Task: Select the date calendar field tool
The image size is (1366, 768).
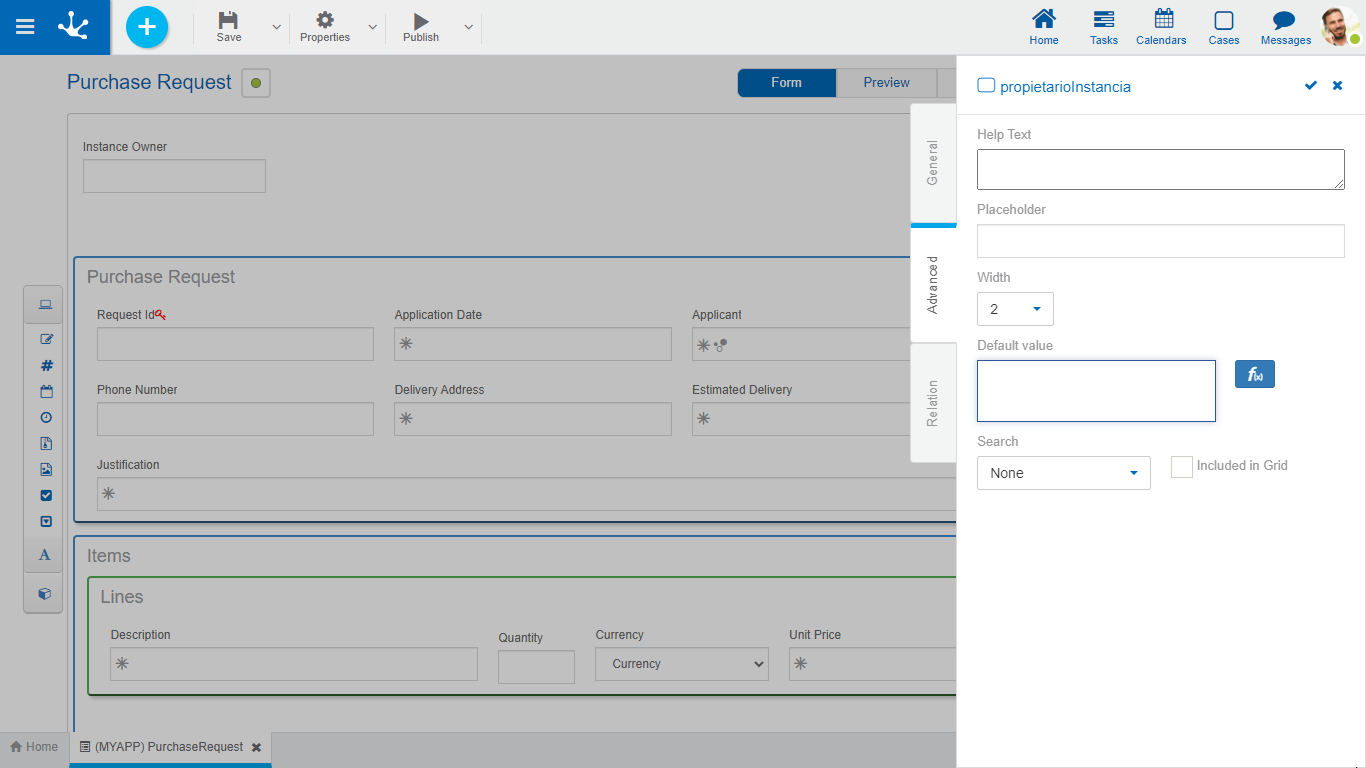Action: pyautogui.click(x=45, y=391)
